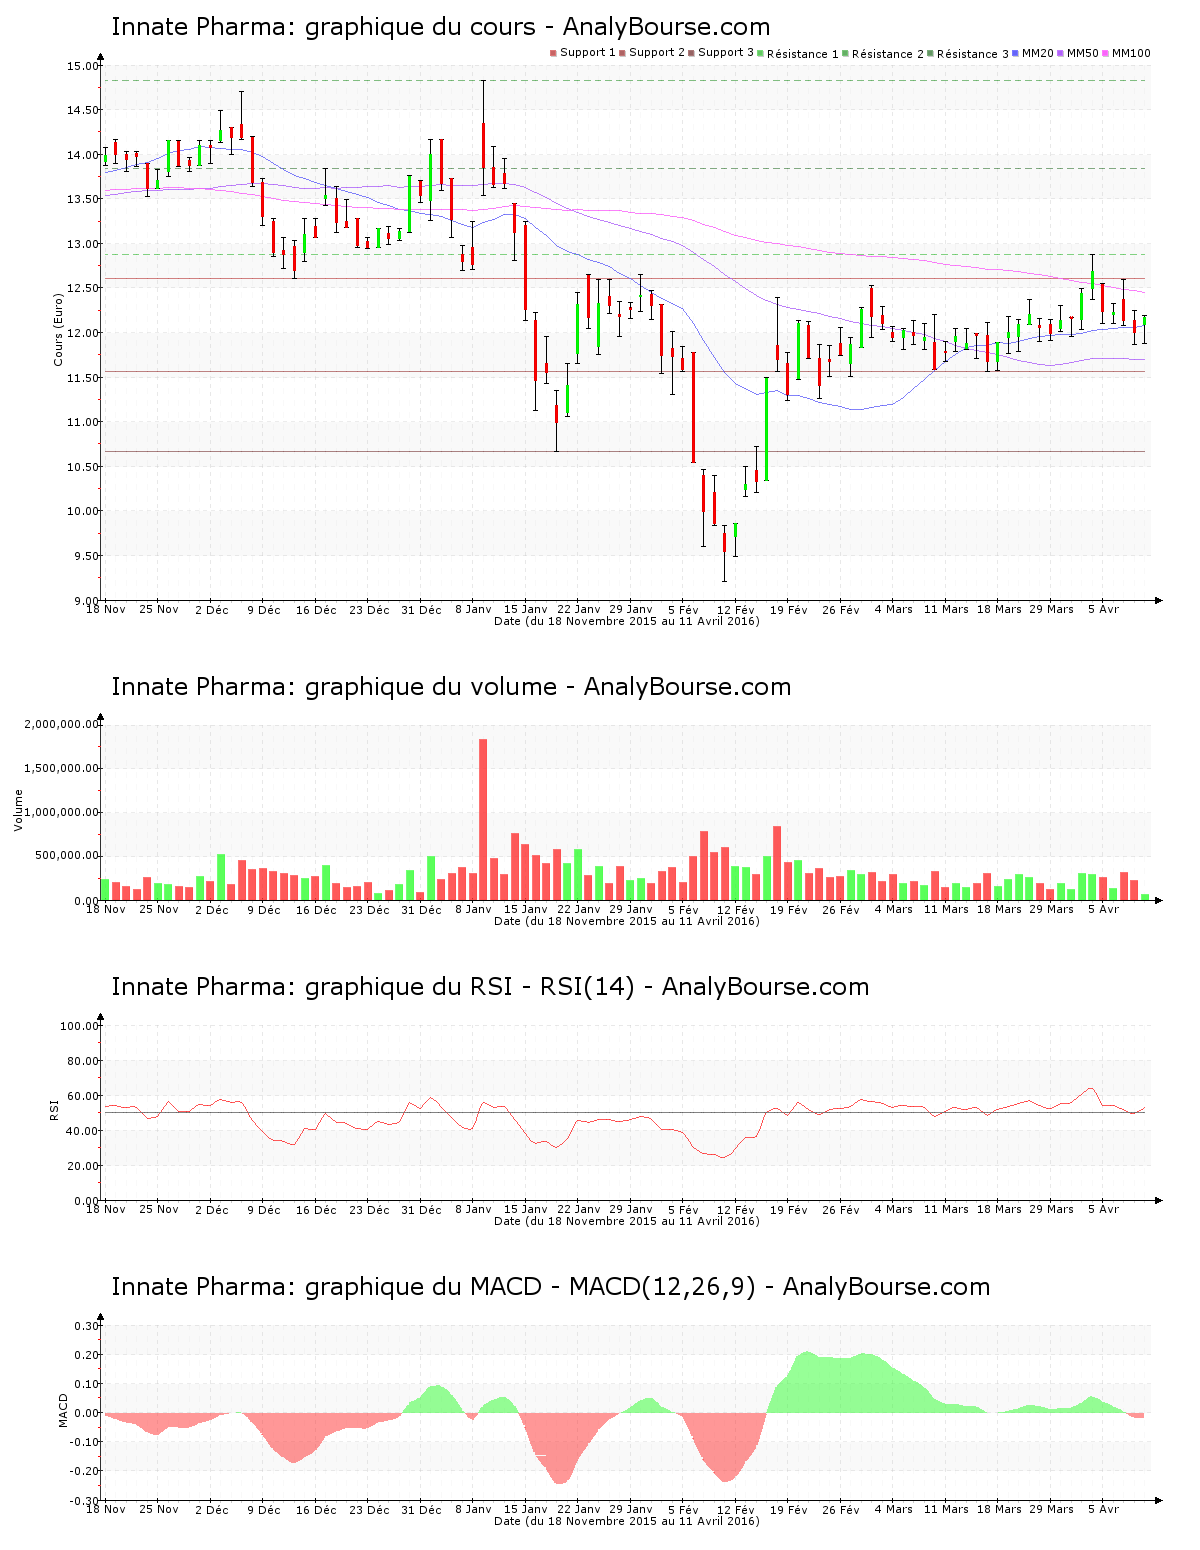The image size is (1200, 1550).
Task: Click the 9.00 price axis value
Action: (85, 600)
